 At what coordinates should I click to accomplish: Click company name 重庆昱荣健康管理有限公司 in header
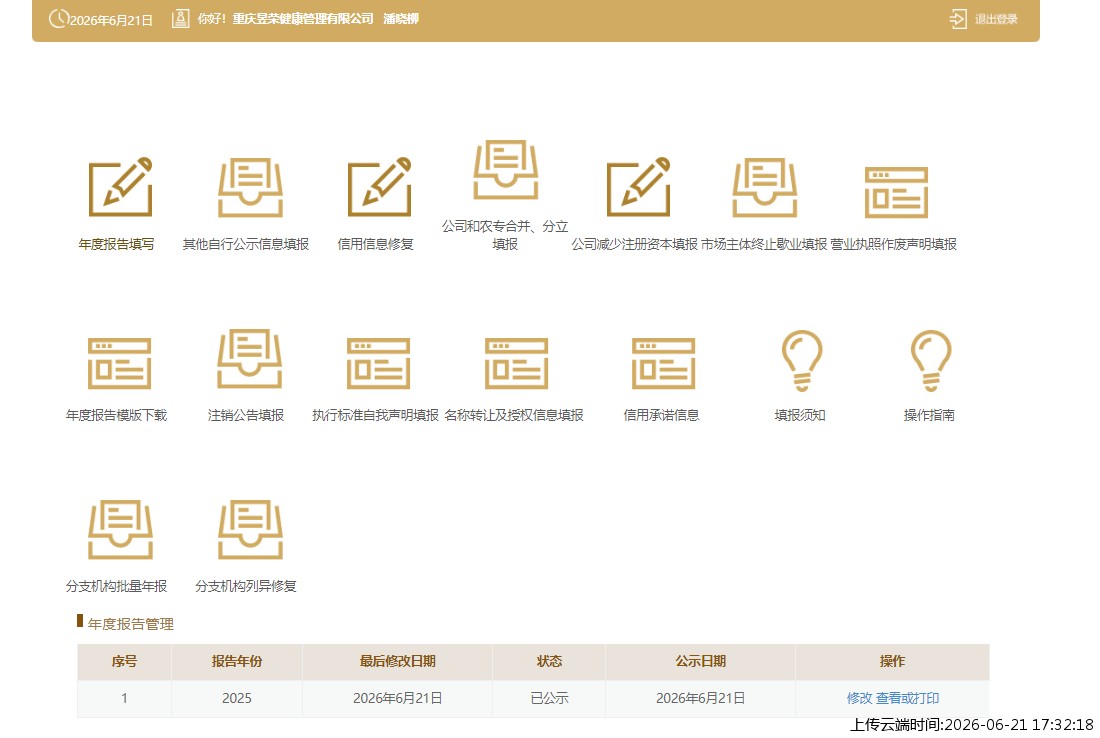point(303,19)
